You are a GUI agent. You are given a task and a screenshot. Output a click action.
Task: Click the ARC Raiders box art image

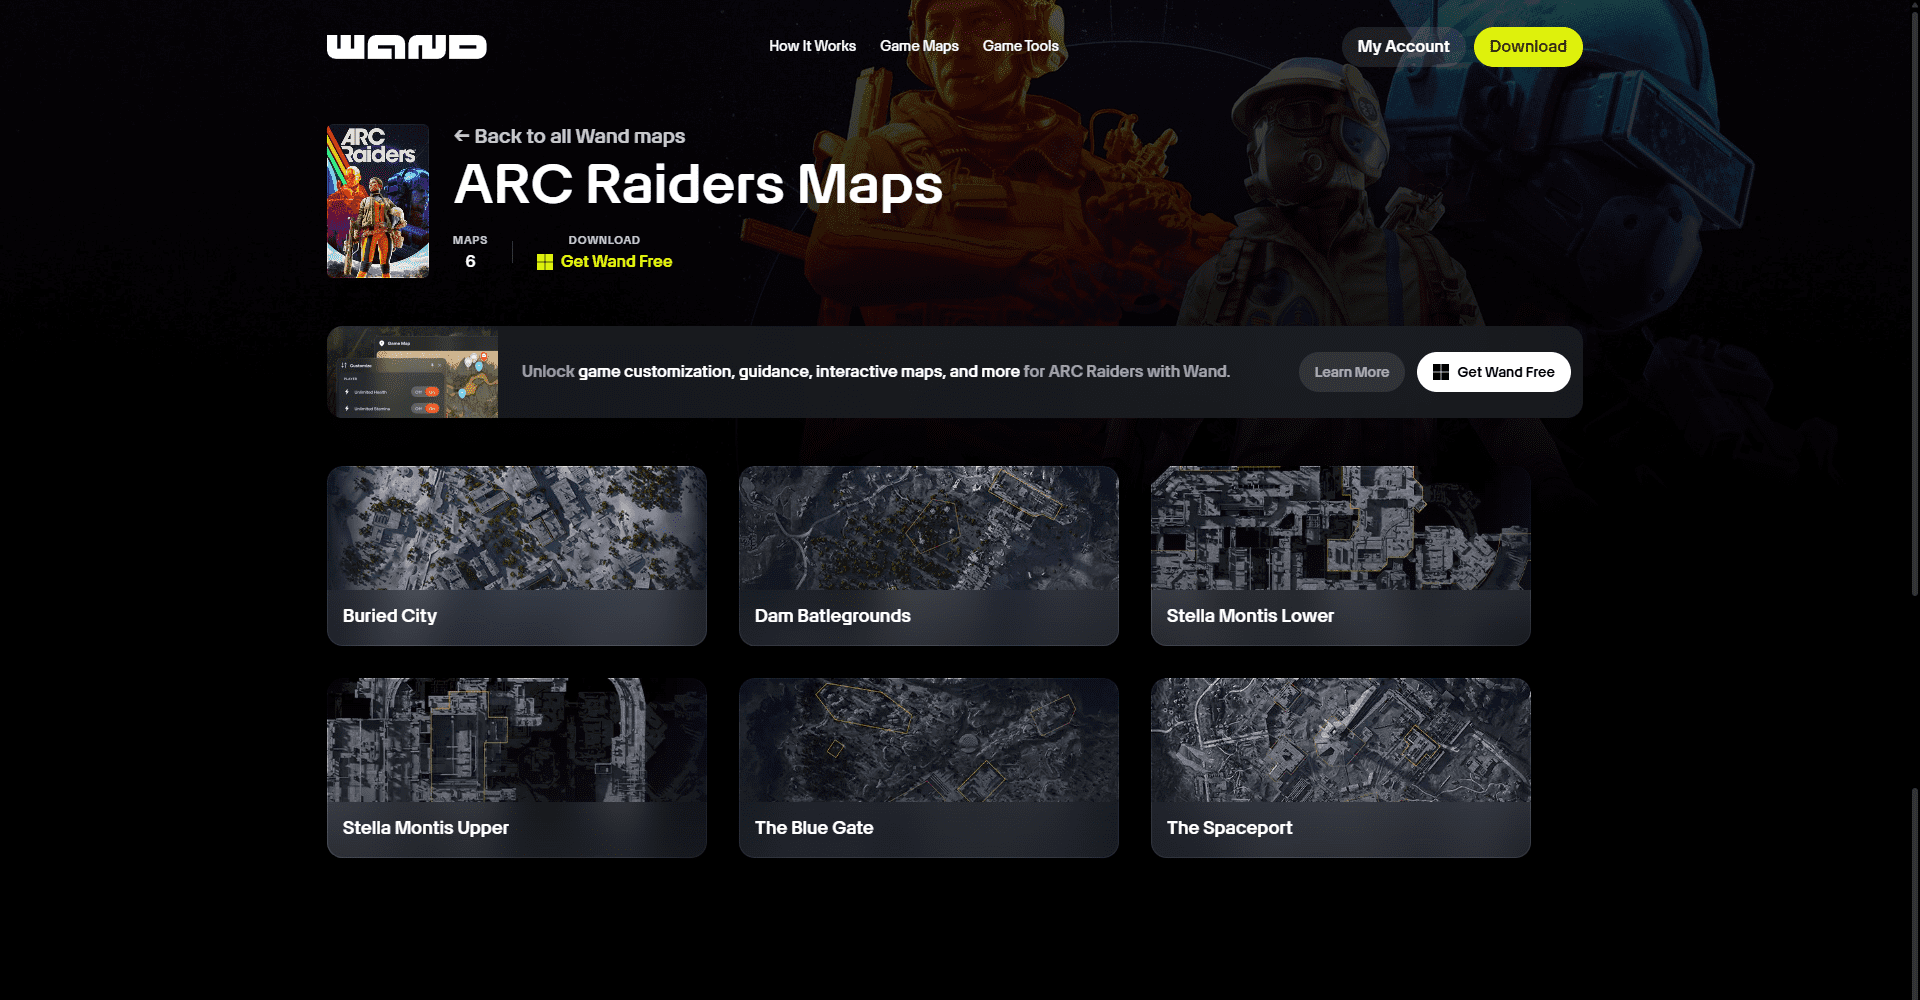[x=377, y=200]
